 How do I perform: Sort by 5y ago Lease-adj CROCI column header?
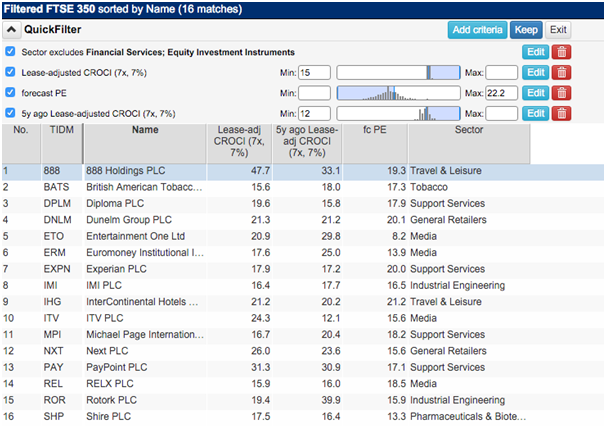pyautogui.click(x=307, y=143)
